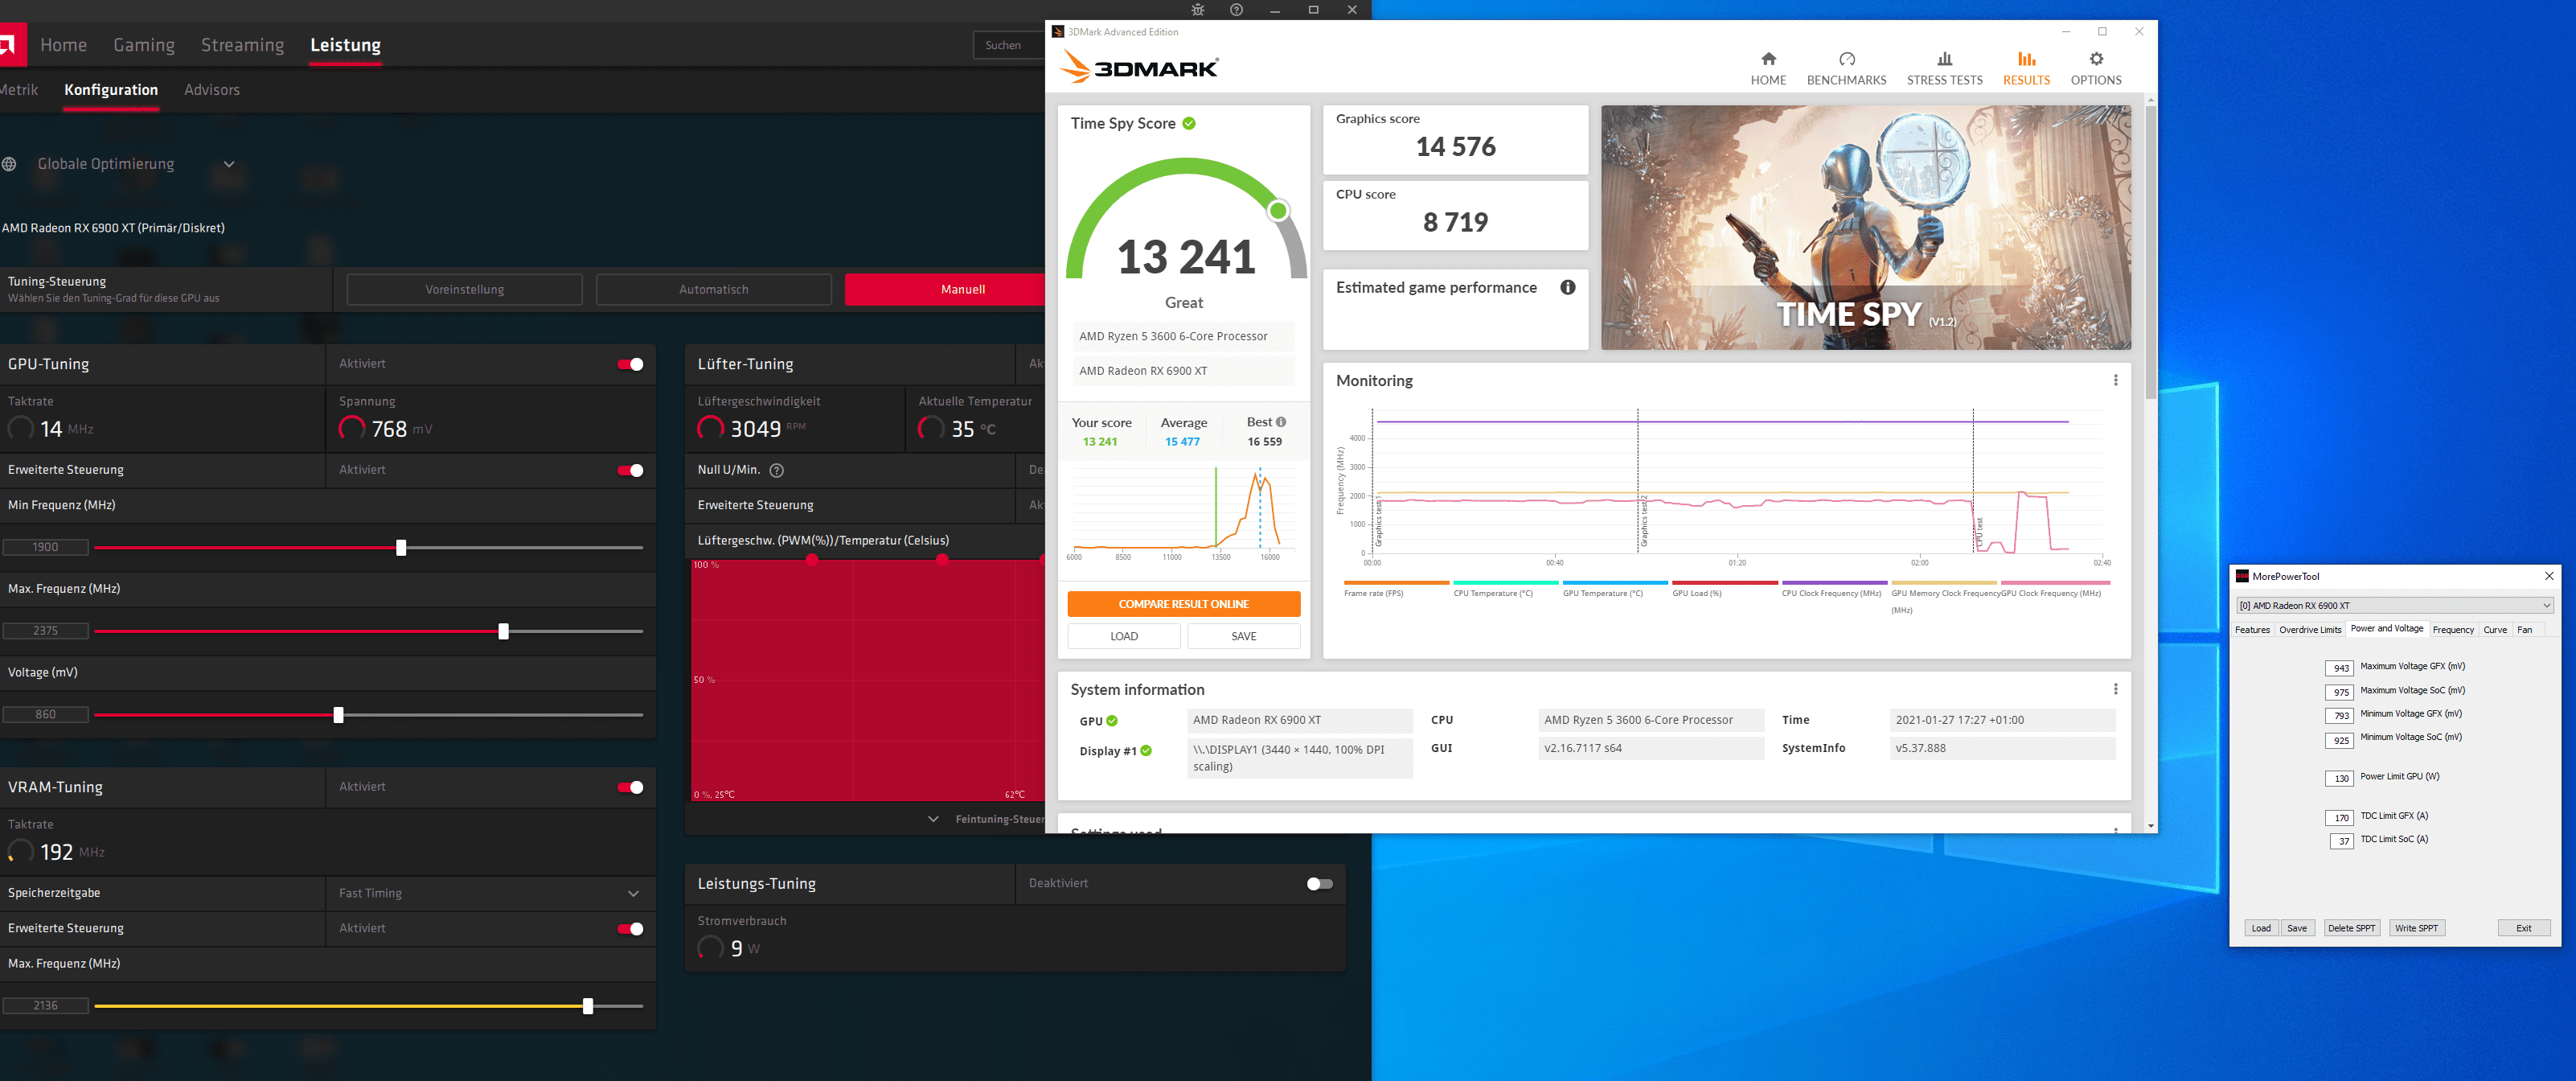2576x1081 pixels.
Task: Open MorePowerTool Frequency tab
Action: (2452, 630)
